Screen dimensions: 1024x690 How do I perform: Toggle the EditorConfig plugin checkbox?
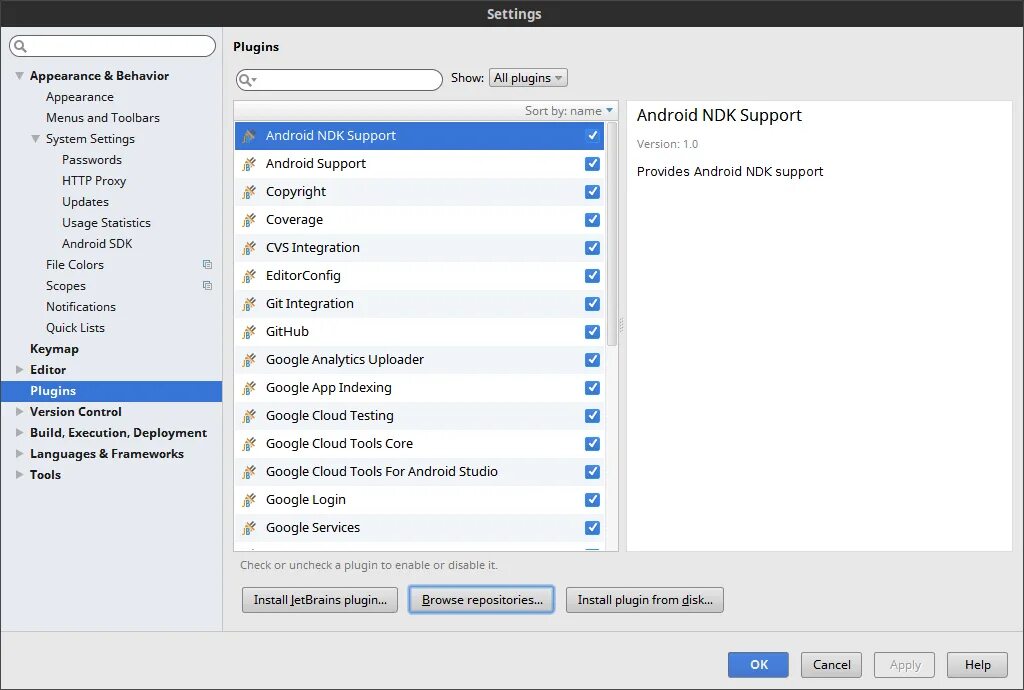pyautogui.click(x=592, y=276)
